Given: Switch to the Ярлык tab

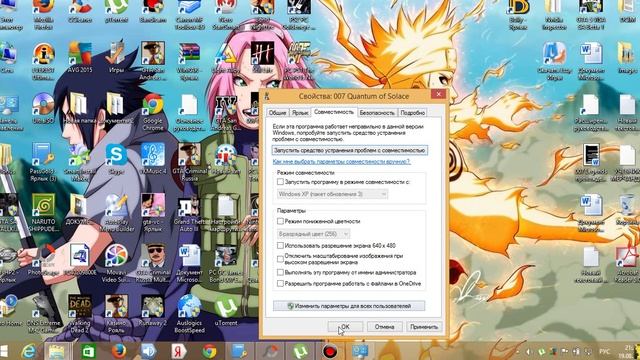Looking at the screenshot, I should pyautogui.click(x=300, y=113).
